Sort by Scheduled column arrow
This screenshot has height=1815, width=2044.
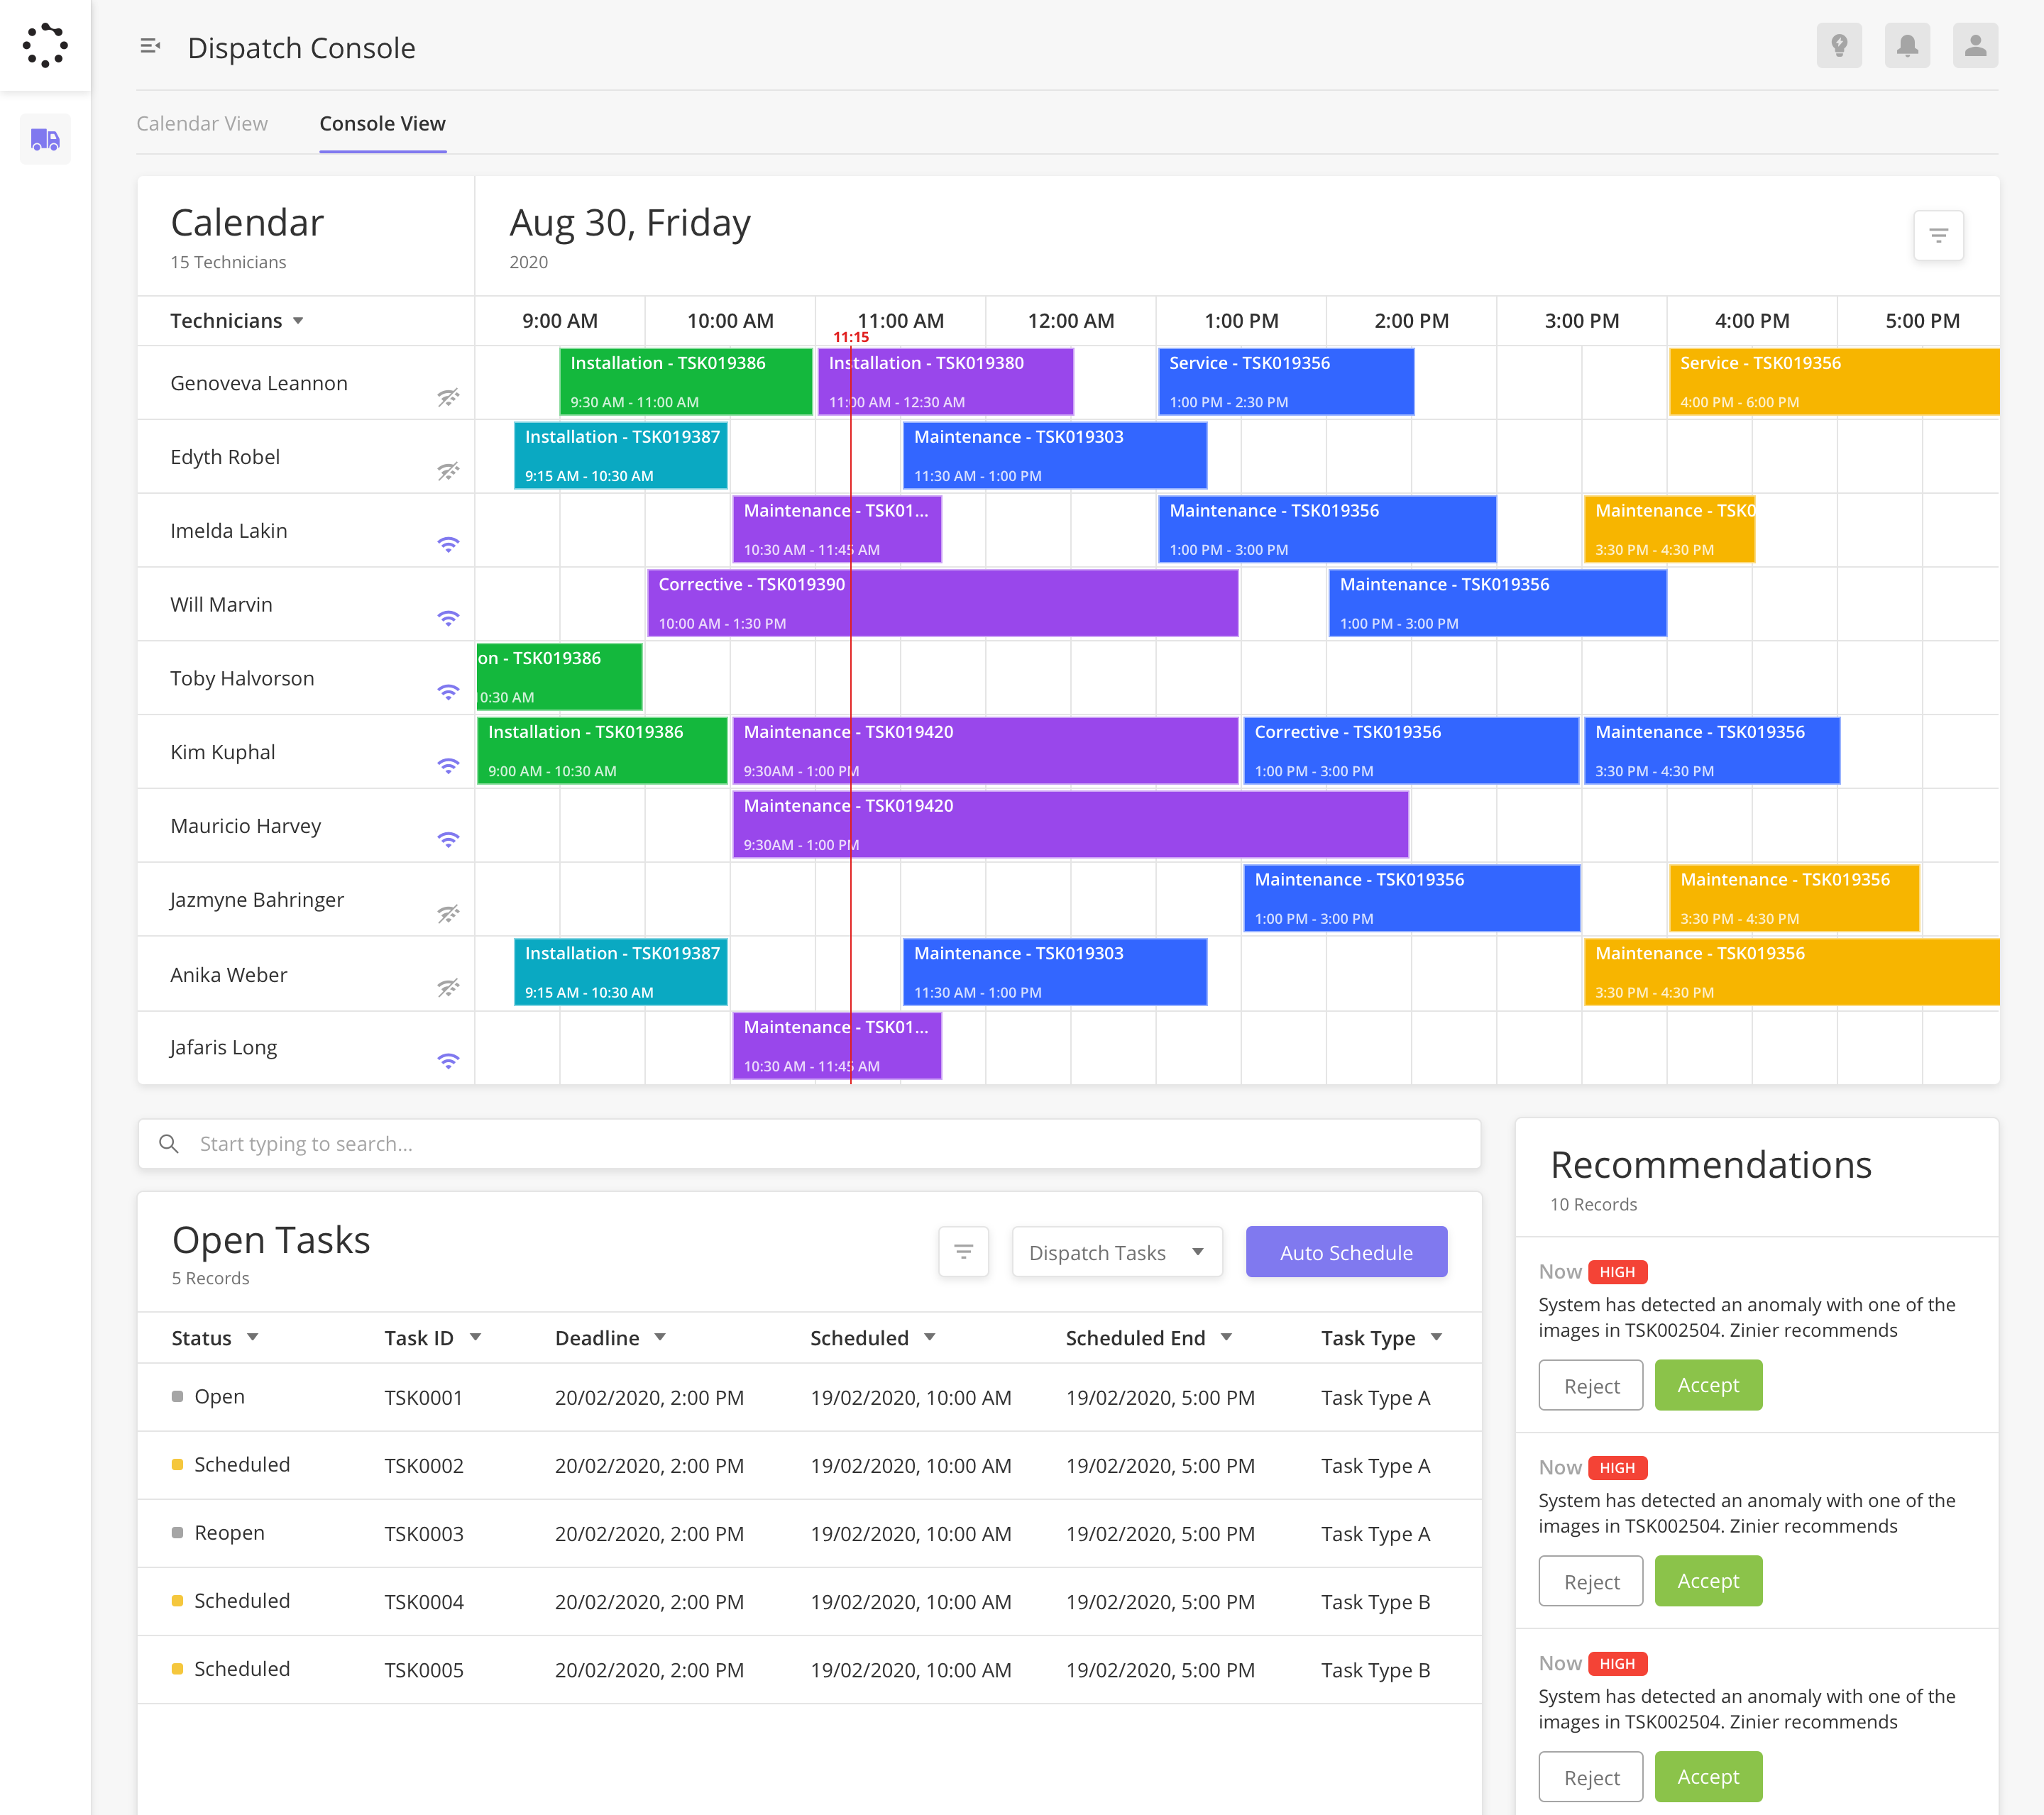[930, 1337]
